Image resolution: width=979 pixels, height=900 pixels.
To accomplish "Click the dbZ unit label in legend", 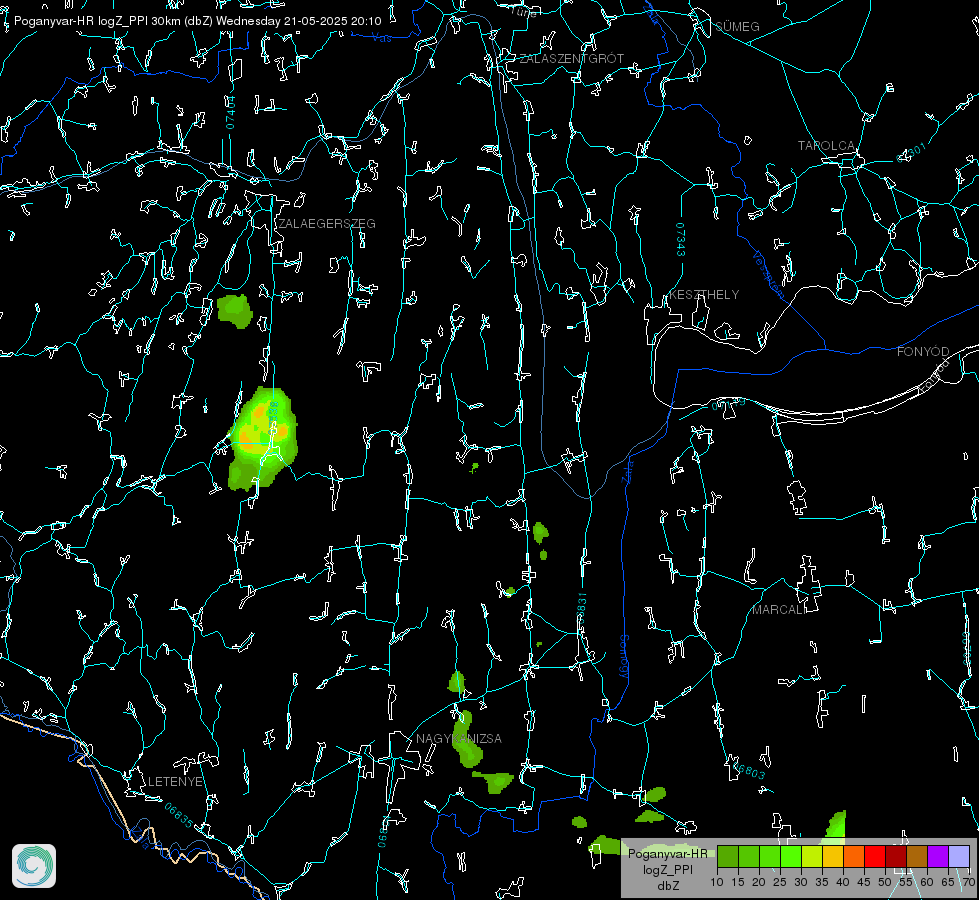I will coord(667,886).
